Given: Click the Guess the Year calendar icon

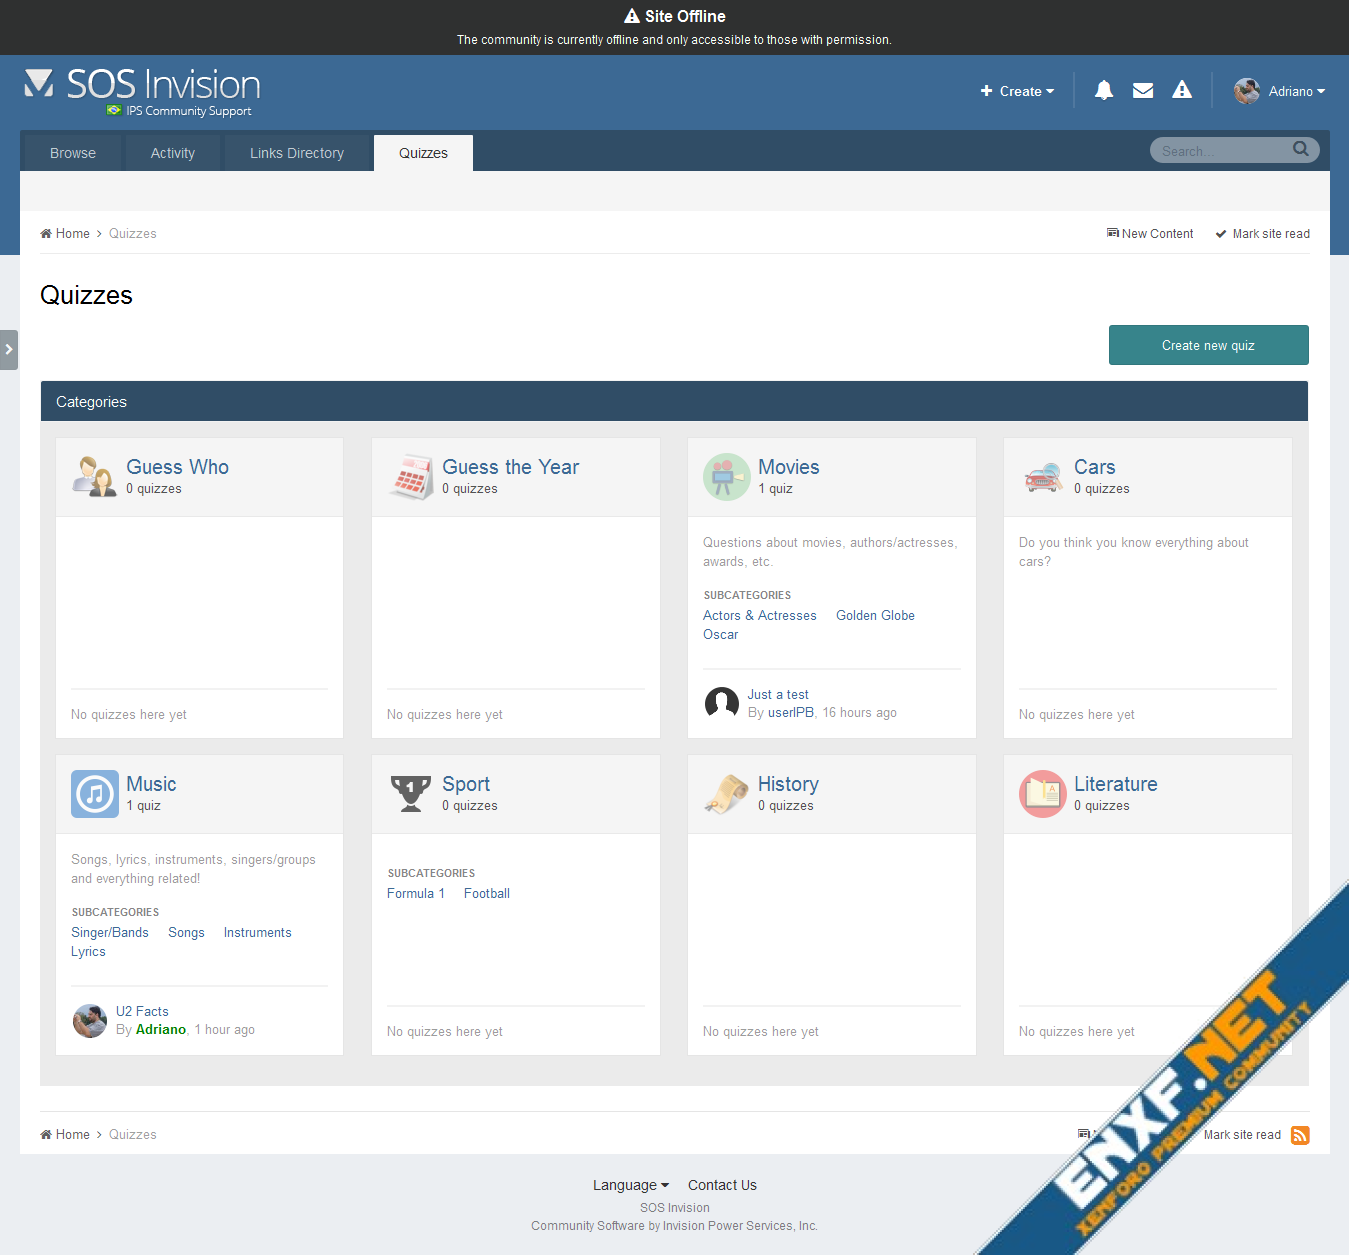Looking at the screenshot, I should point(410,477).
